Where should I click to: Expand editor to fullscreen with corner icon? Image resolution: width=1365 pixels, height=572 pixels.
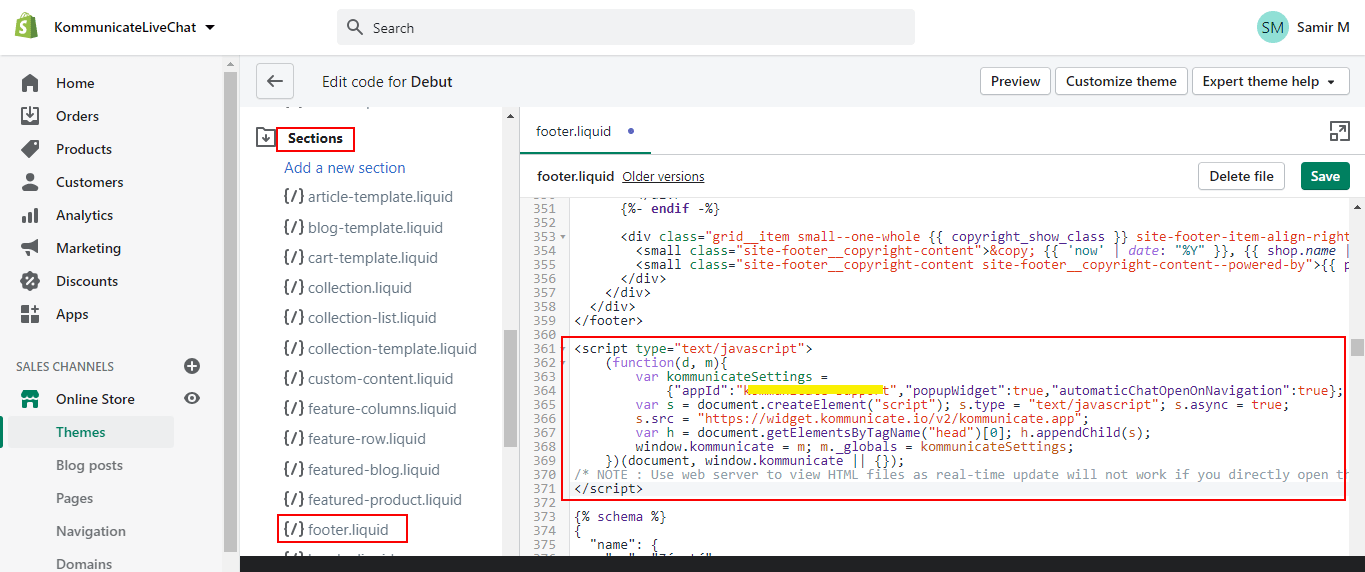point(1339,131)
